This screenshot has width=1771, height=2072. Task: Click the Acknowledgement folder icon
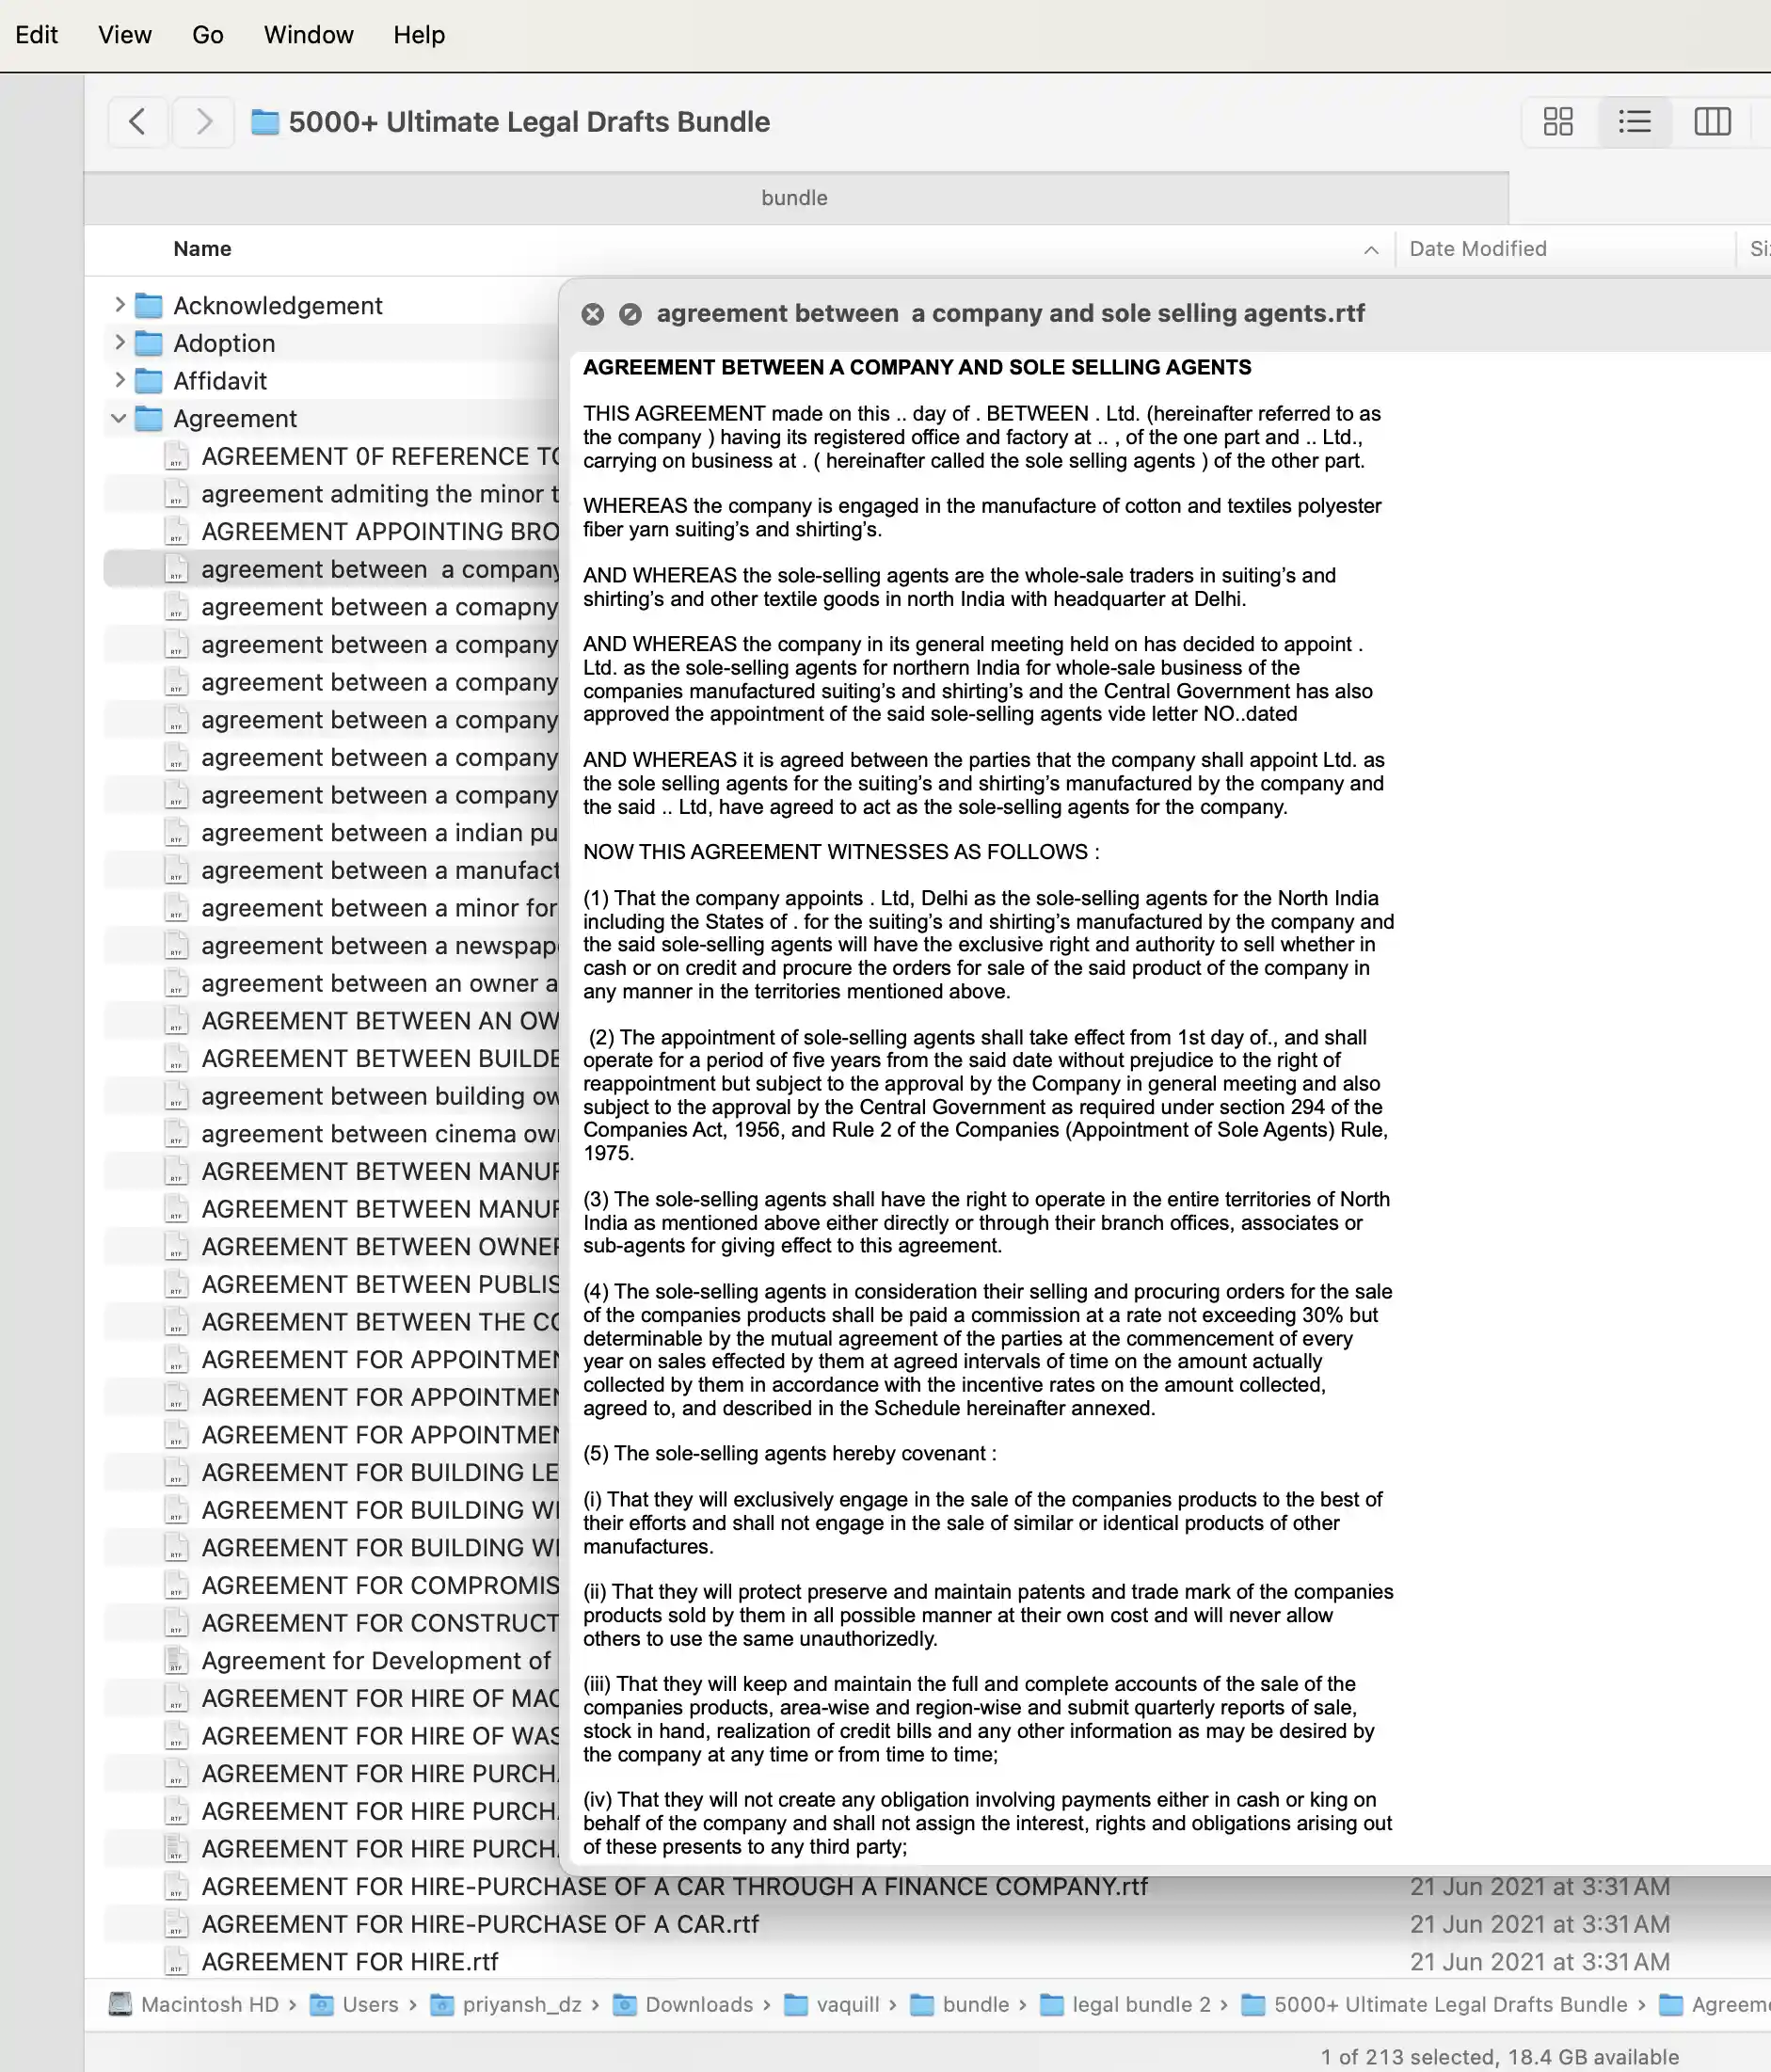(149, 305)
